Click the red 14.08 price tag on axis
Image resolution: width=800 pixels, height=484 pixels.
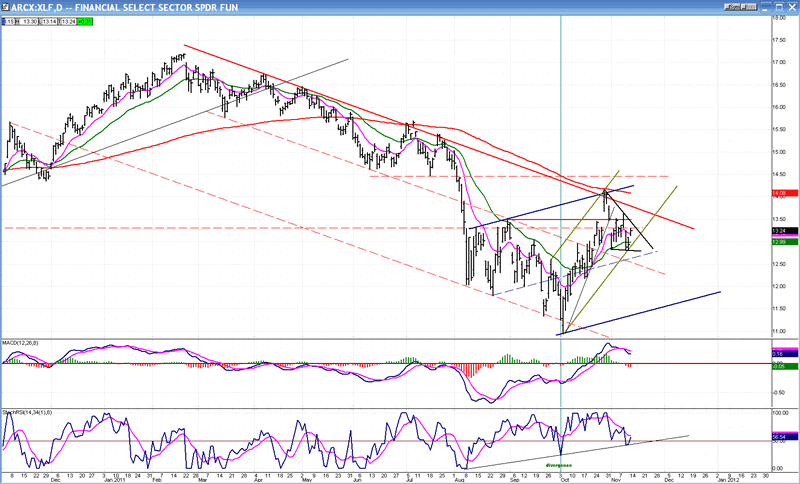click(x=785, y=193)
